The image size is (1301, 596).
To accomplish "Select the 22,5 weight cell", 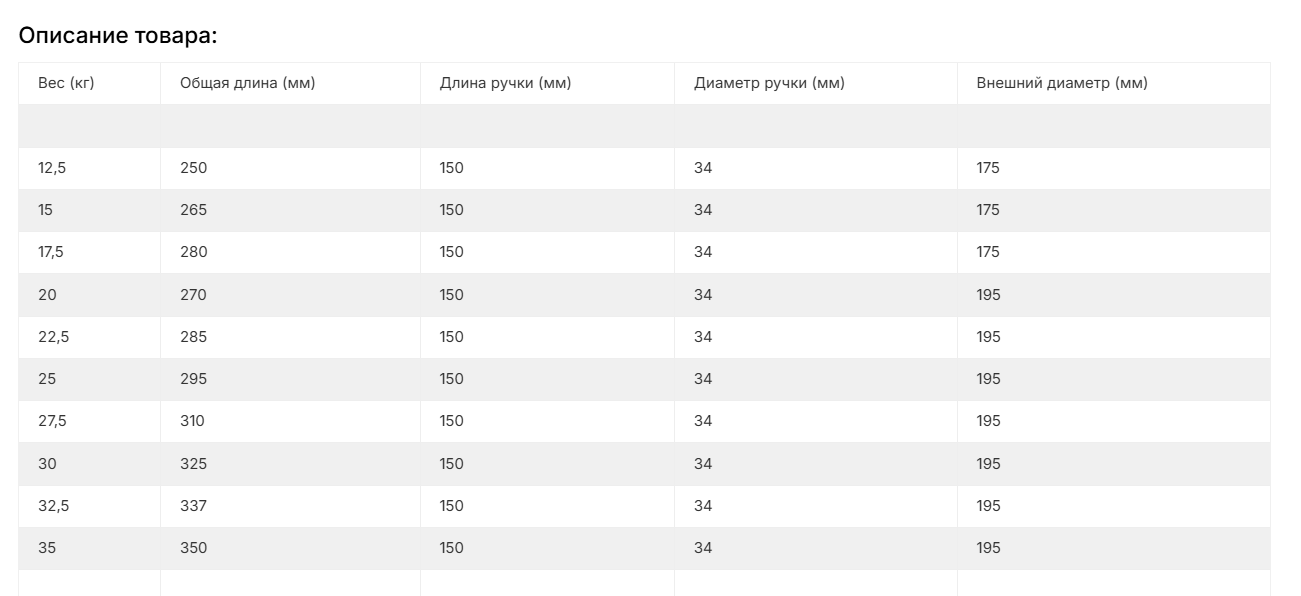I will click(54, 337).
